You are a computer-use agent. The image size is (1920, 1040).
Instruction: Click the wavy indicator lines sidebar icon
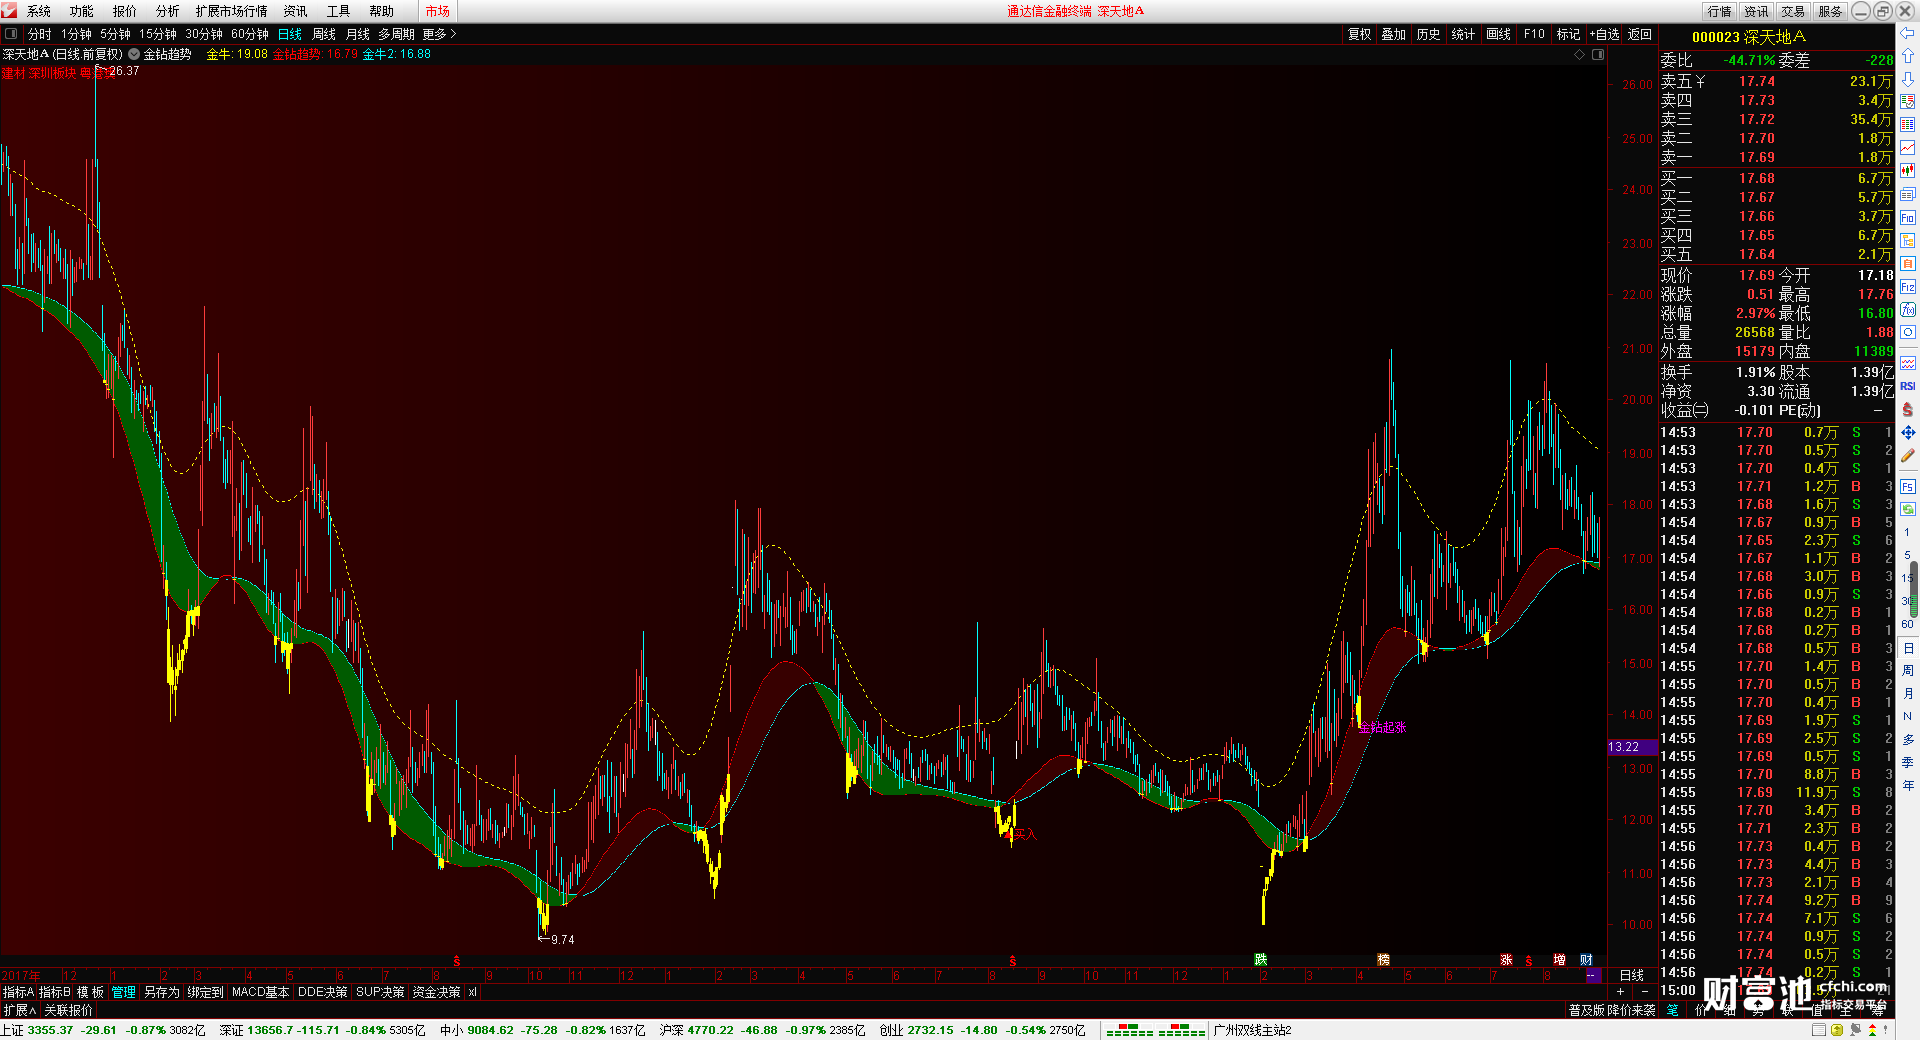(x=1908, y=363)
